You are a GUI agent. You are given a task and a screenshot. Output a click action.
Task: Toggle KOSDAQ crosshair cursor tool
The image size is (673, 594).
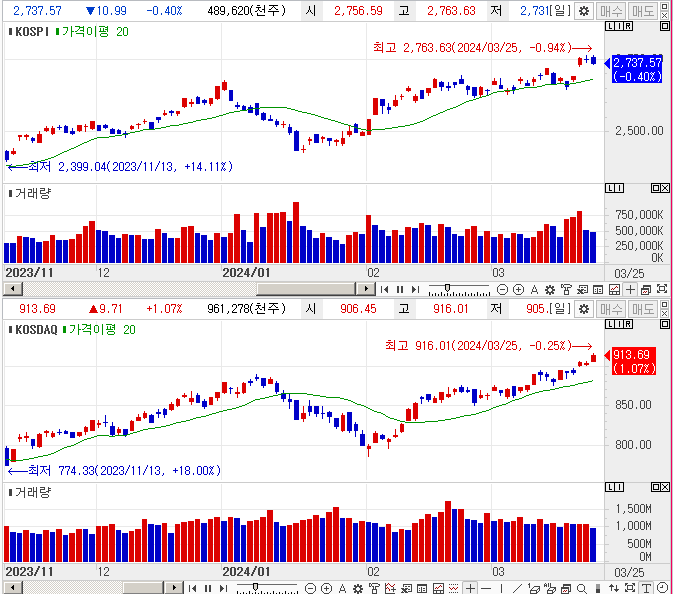click(x=470, y=588)
